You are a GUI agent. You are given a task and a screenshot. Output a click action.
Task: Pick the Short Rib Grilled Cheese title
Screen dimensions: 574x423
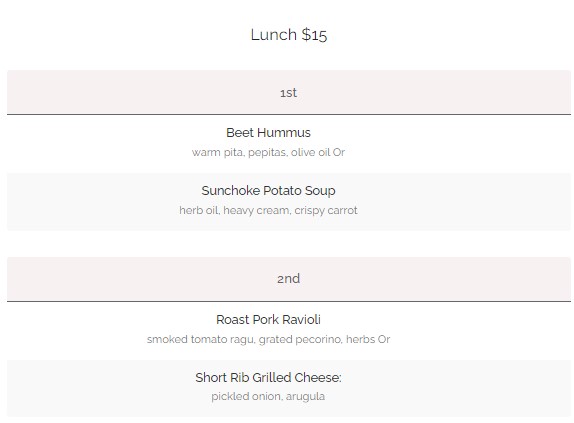point(268,377)
